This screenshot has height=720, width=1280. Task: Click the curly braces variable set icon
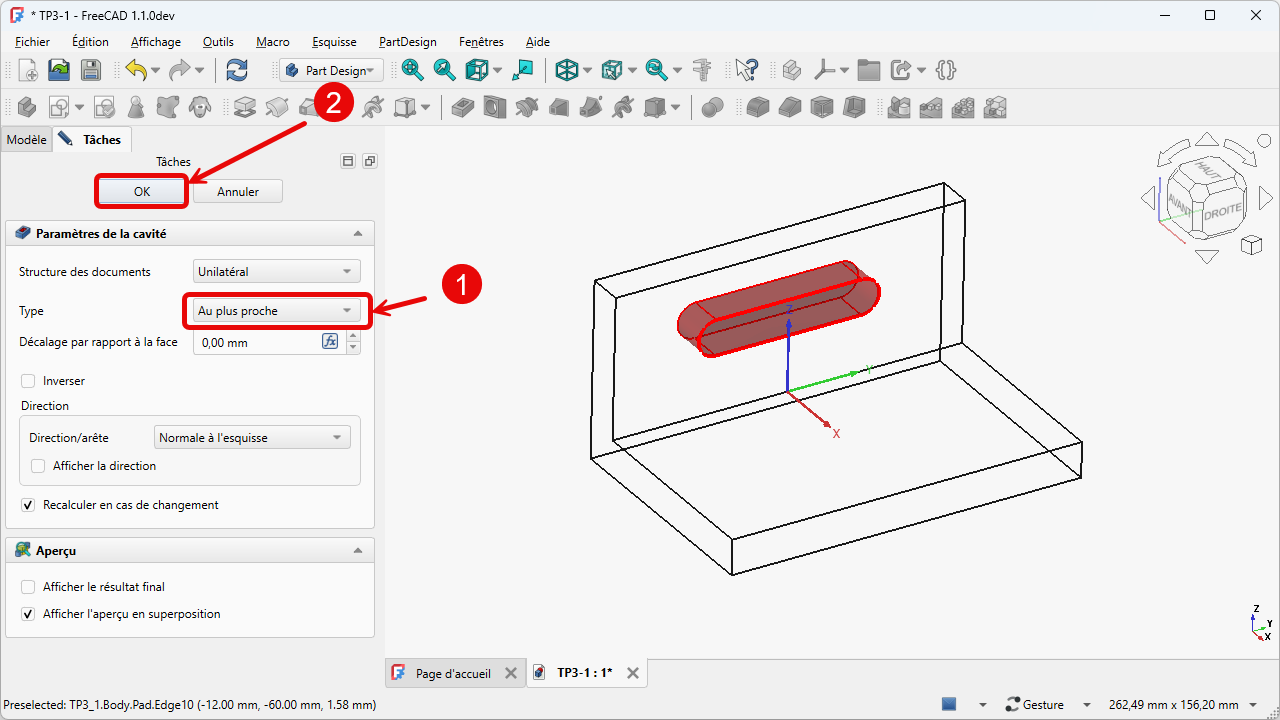[x=946, y=70]
